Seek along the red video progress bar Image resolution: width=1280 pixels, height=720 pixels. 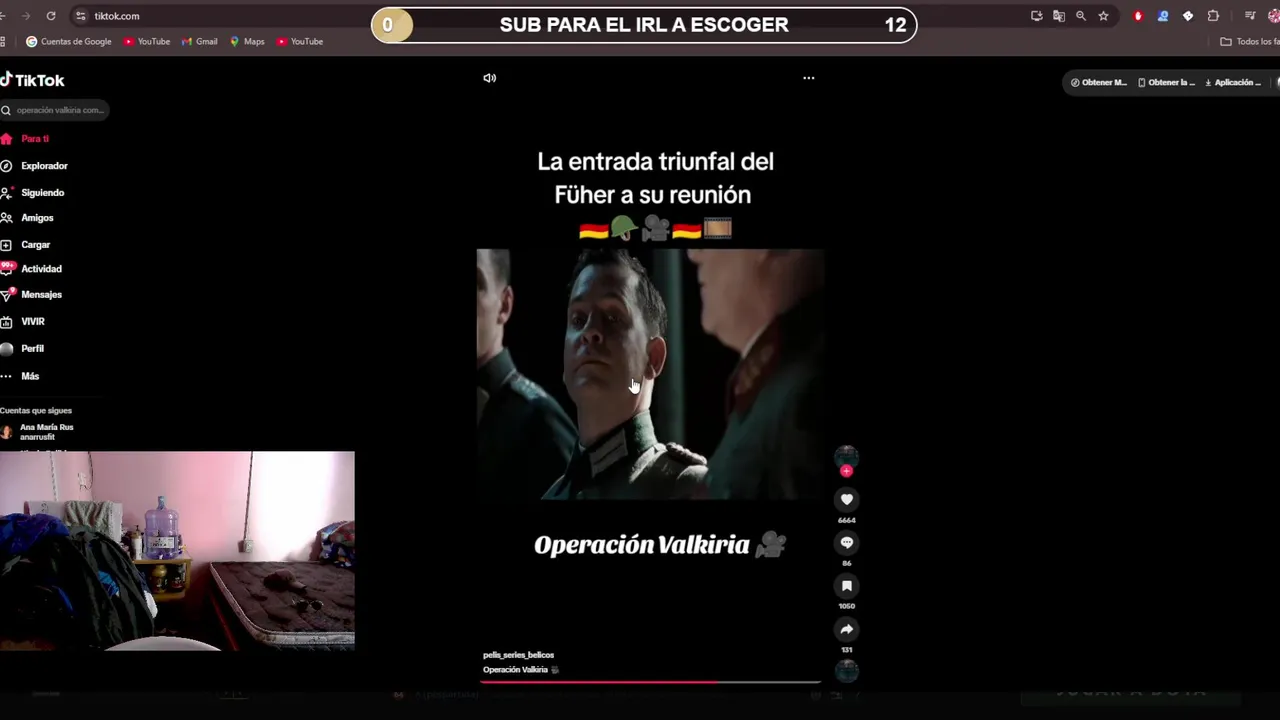[650, 682]
